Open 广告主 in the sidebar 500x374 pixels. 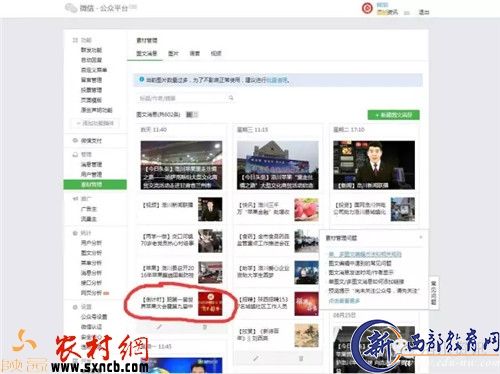pyautogui.click(x=89, y=209)
